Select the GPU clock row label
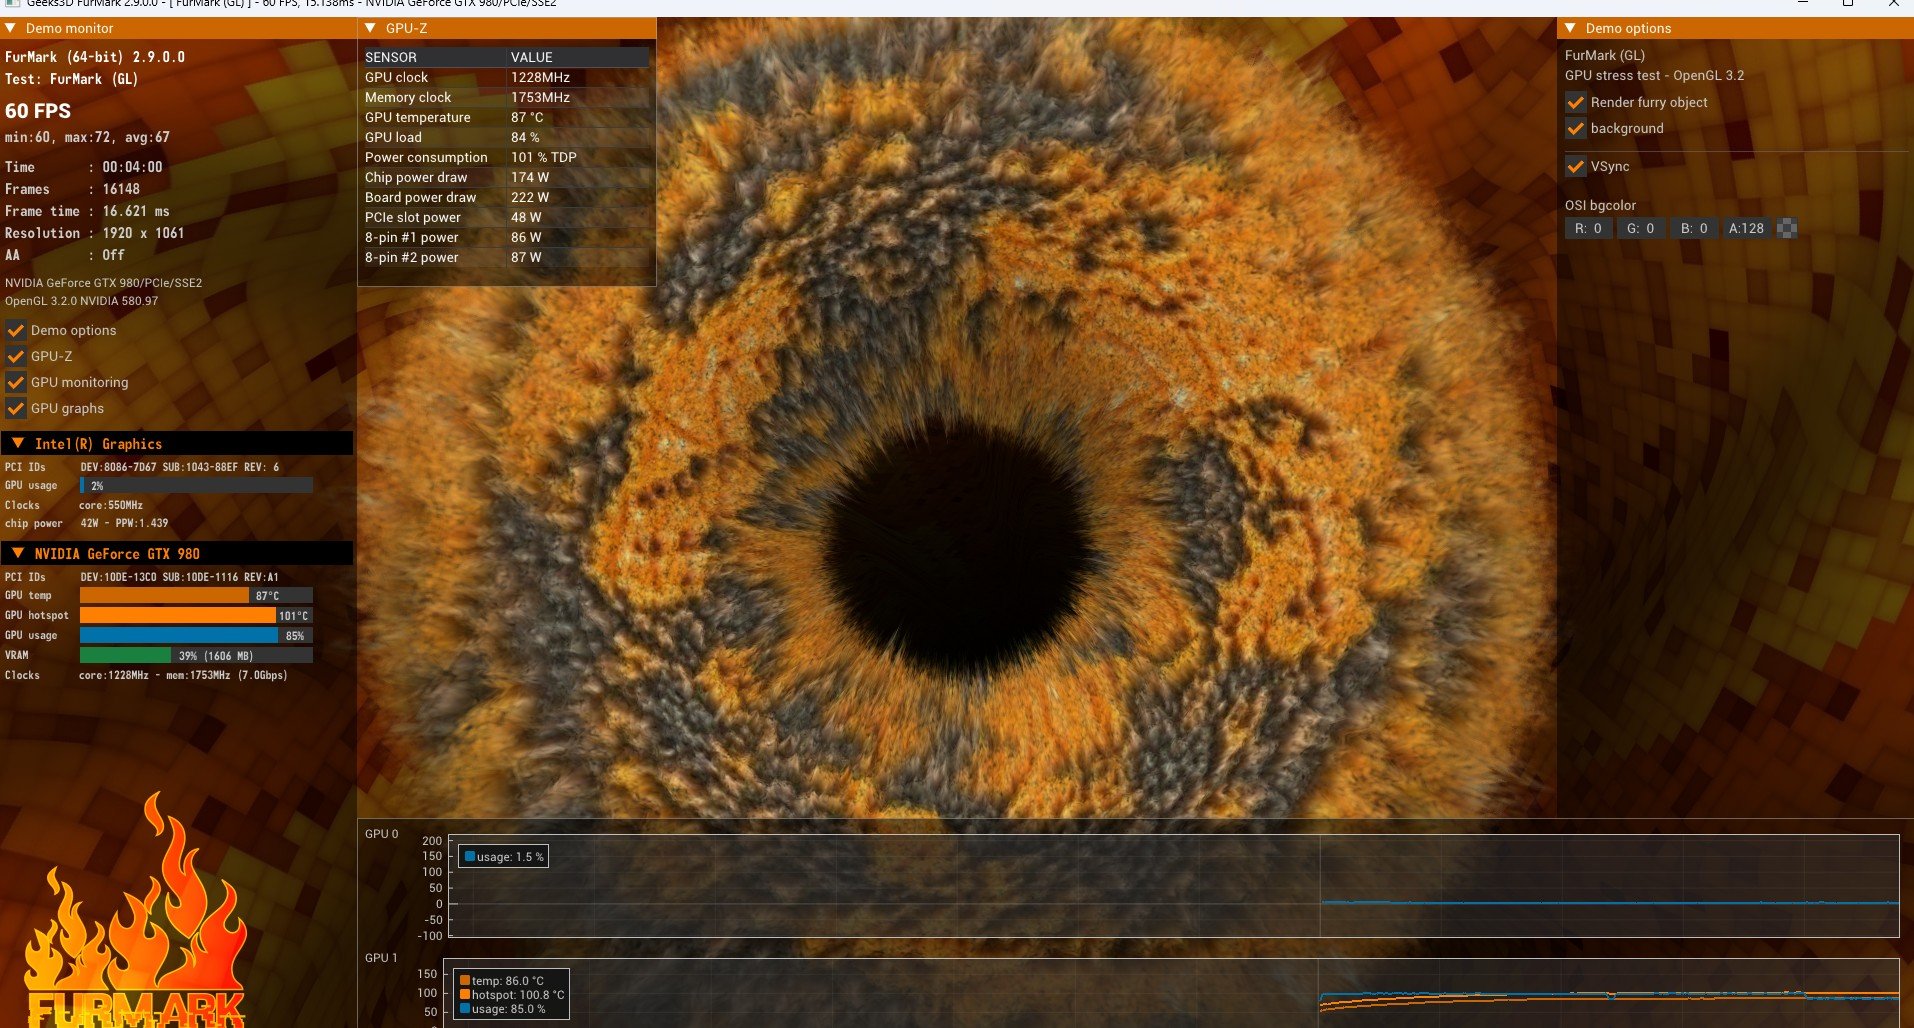Image resolution: width=1914 pixels, height=1028 pixels. [396, 77]
